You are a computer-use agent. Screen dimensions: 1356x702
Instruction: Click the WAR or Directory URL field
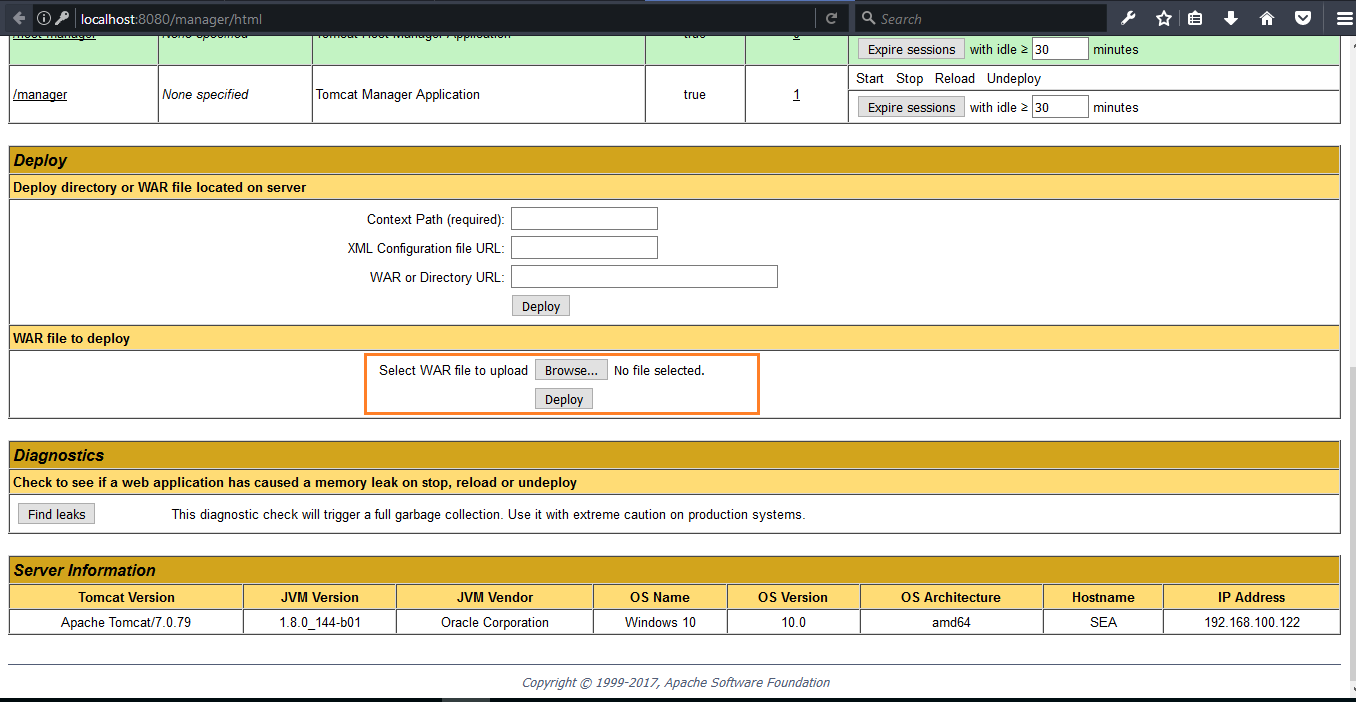pos(644,277)
